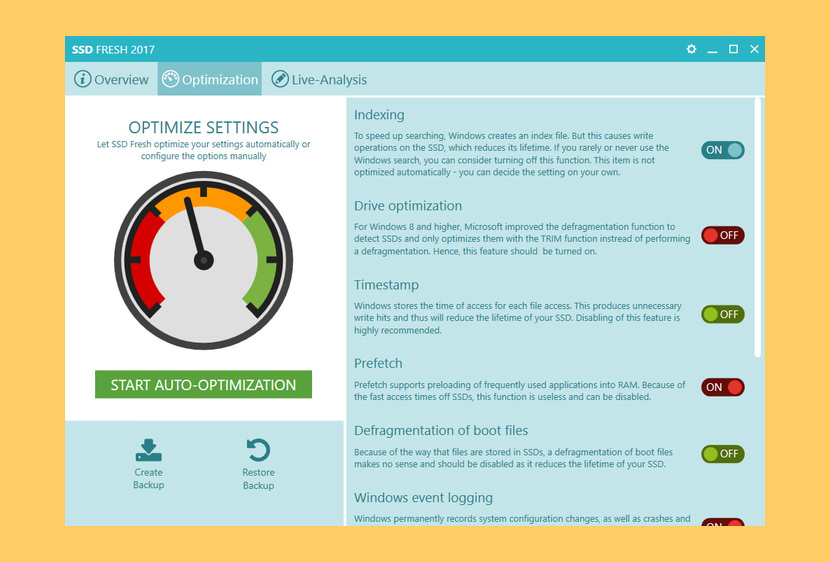830x562 pixels.
Task: Close the SSD Fresh 2017 window
Action: (754, 49)
